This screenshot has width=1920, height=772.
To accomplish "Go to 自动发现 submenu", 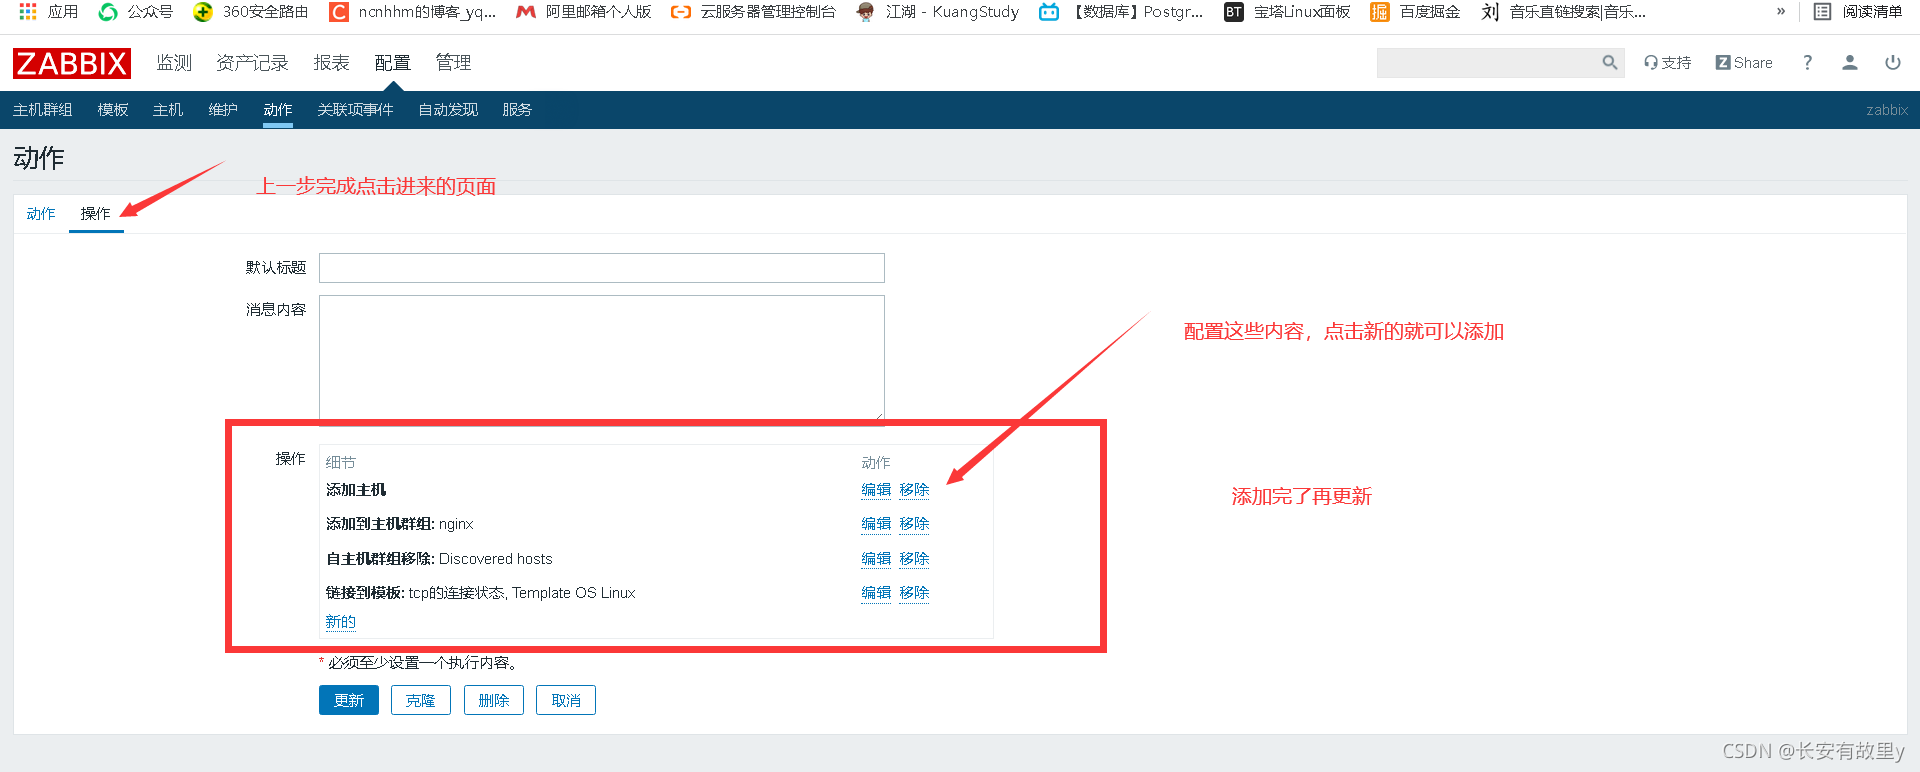I will click(448, 110).
